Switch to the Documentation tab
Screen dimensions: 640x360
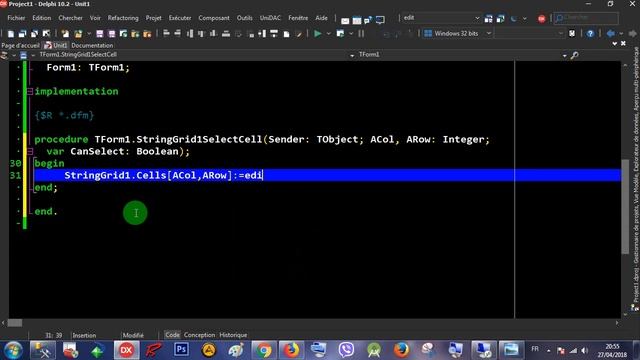pyautogui.click(x=92, y=45)
